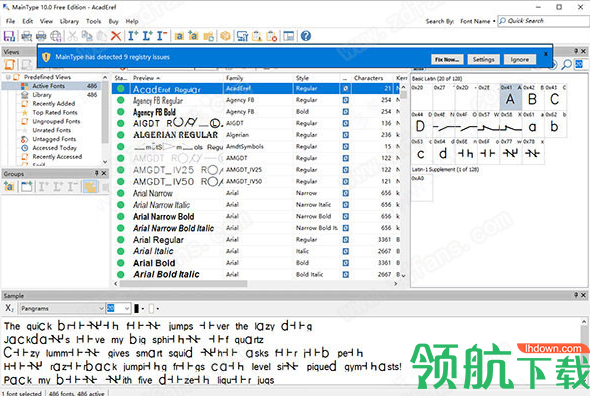Click the Uninstall font I- icon
The width and height of the screenshot is (590, 396).
tap(162, 36)
